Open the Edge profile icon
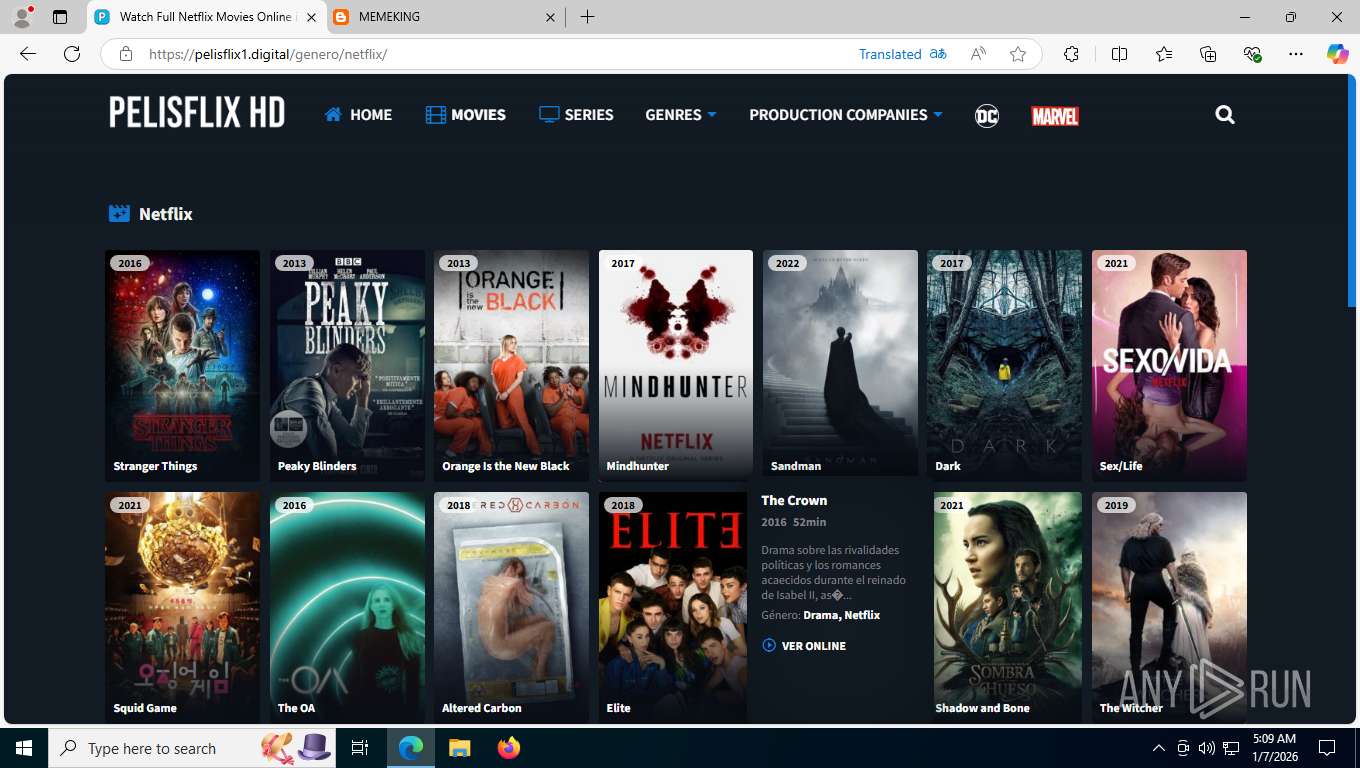 click(22, 17)
